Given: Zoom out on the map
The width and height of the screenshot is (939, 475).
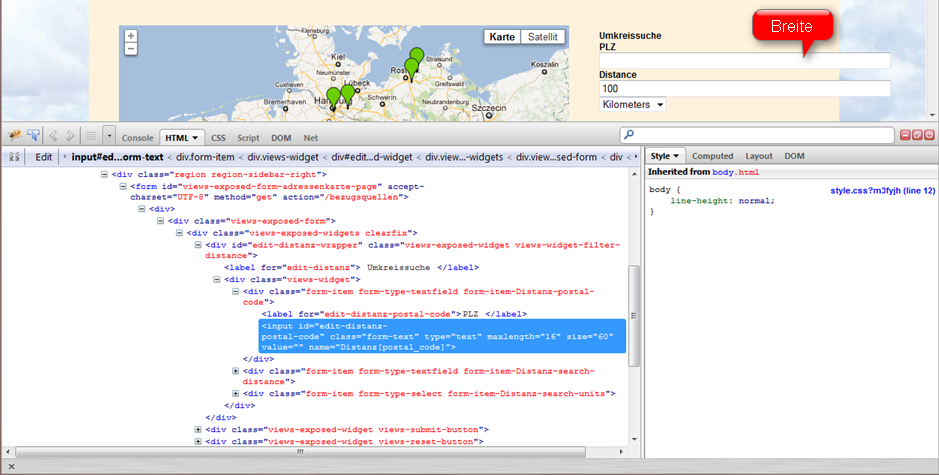Looking at the screenshot, I should click(131, 49).
